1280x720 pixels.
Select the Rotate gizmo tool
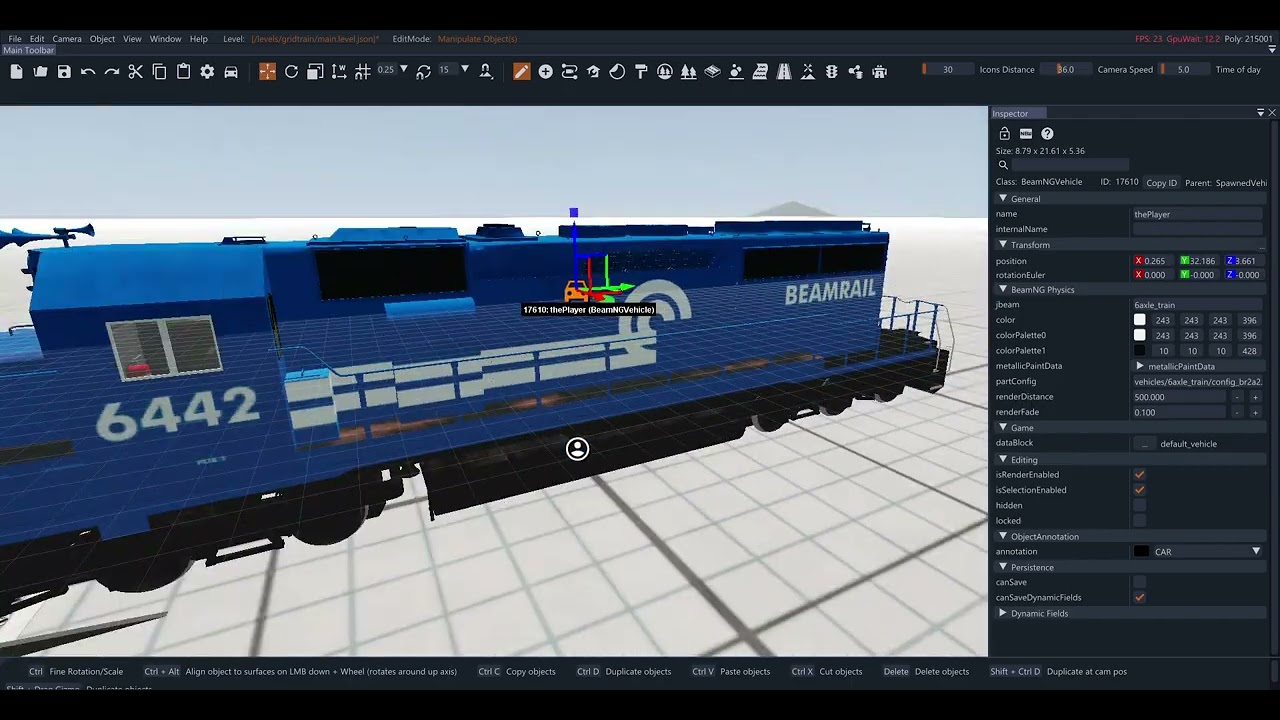(x=291, y=71)
